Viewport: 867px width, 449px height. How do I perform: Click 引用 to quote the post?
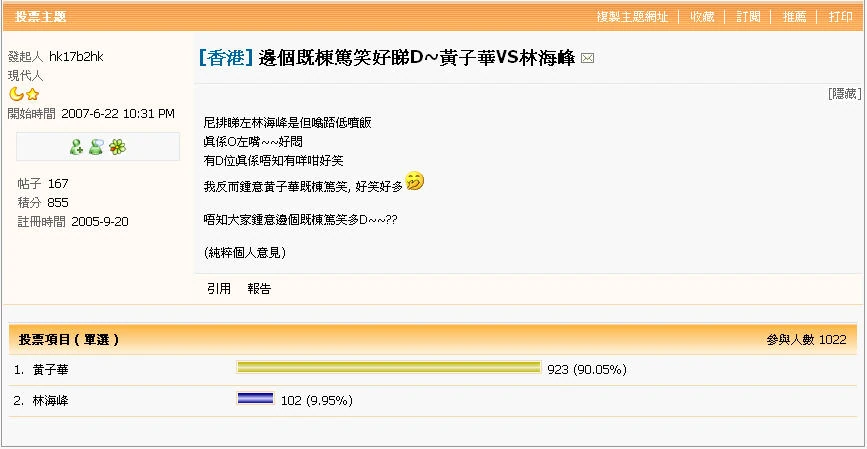point(219,288)
